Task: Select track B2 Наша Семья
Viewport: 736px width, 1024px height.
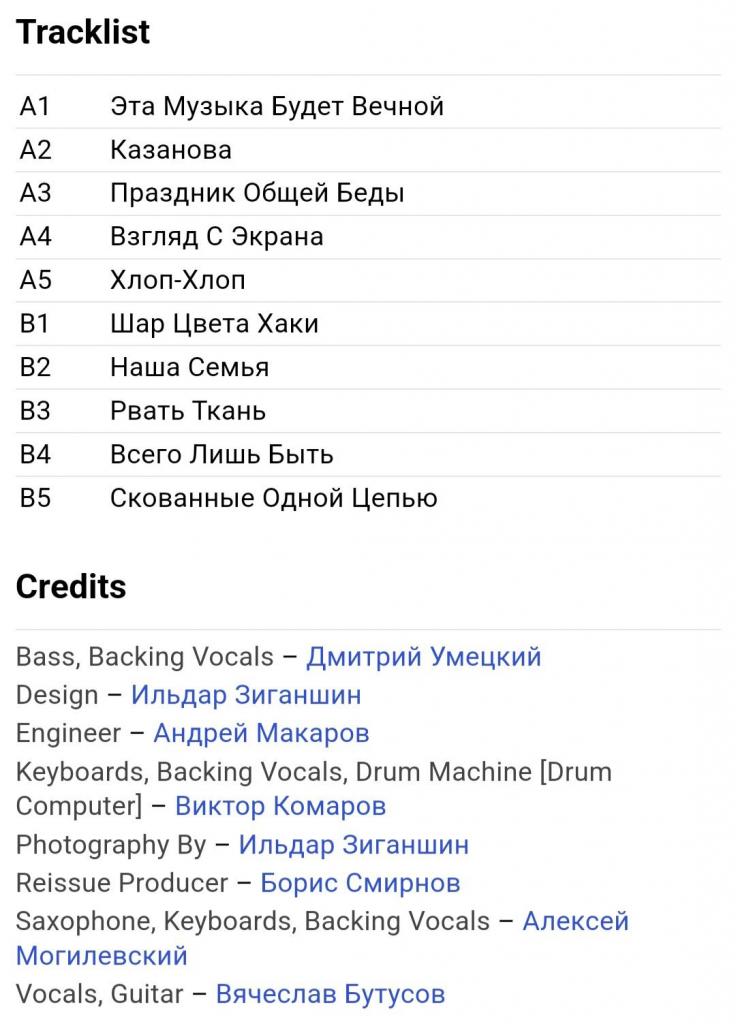Action: [x=368, y=367]
